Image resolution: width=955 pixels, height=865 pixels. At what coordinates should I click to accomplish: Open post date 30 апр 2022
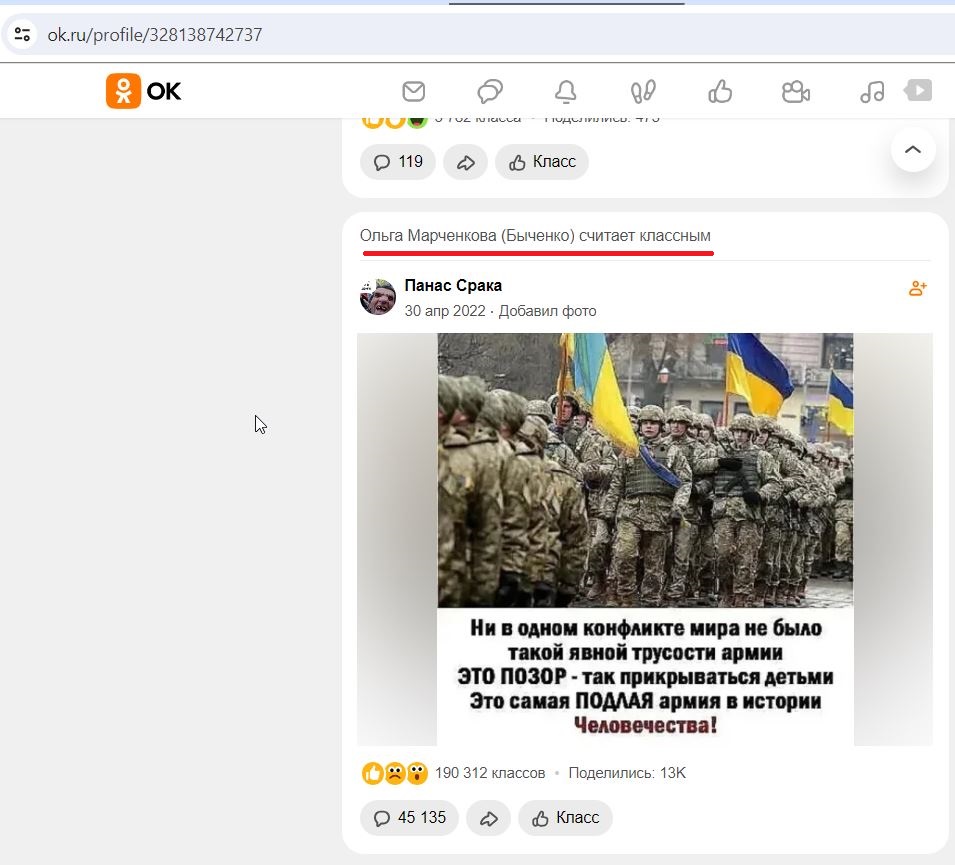[x=445, y=311]
